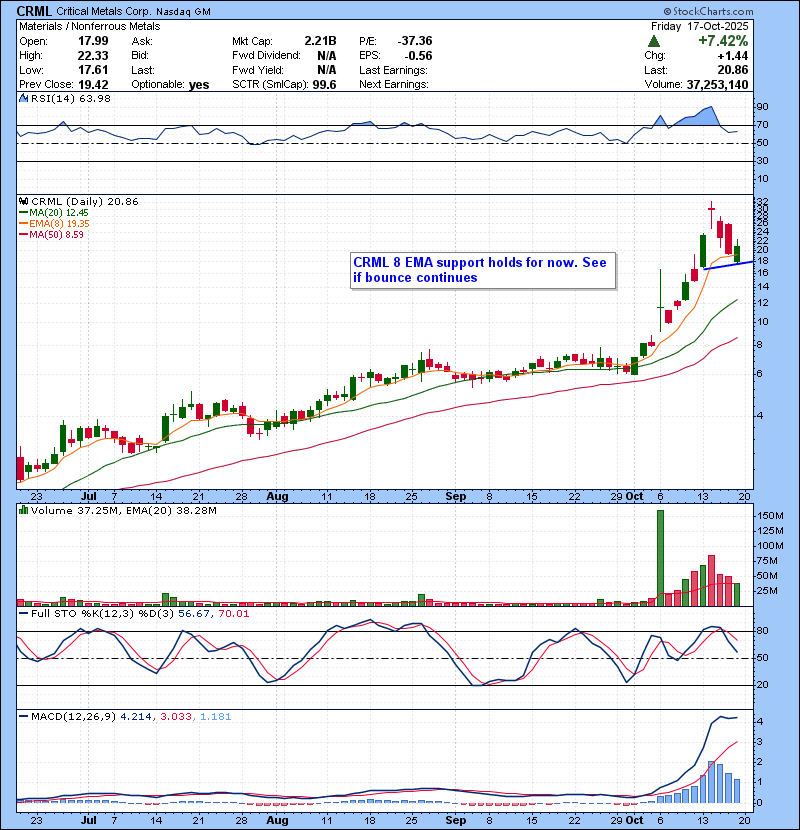Click the 100M volume axis label
The height and width of the screenshot is (830, 800).
(x=770, y=546)
